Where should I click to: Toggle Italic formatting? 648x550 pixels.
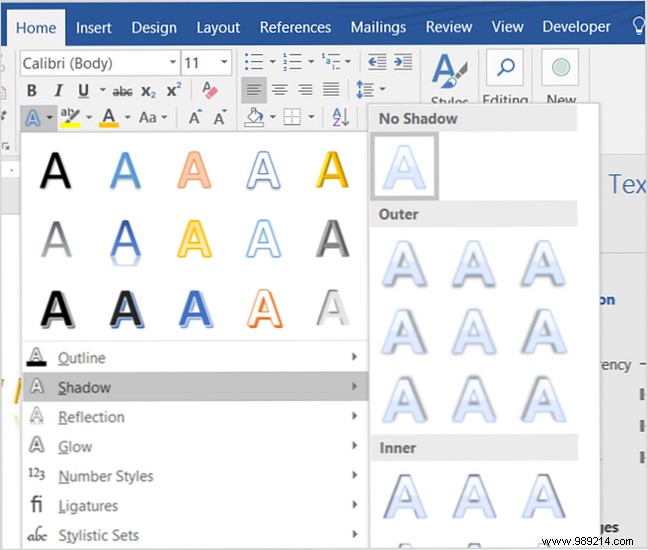coord(58,90)
